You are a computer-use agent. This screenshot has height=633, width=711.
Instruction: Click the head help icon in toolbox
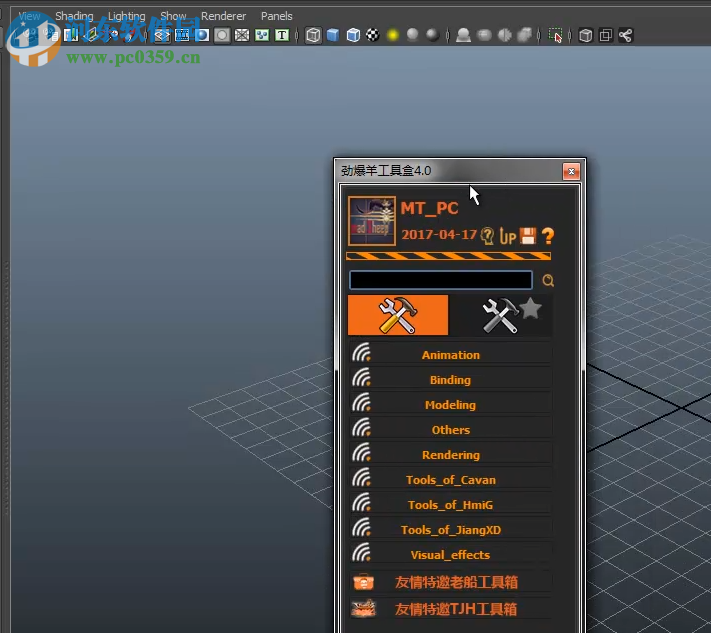[487, 235]
